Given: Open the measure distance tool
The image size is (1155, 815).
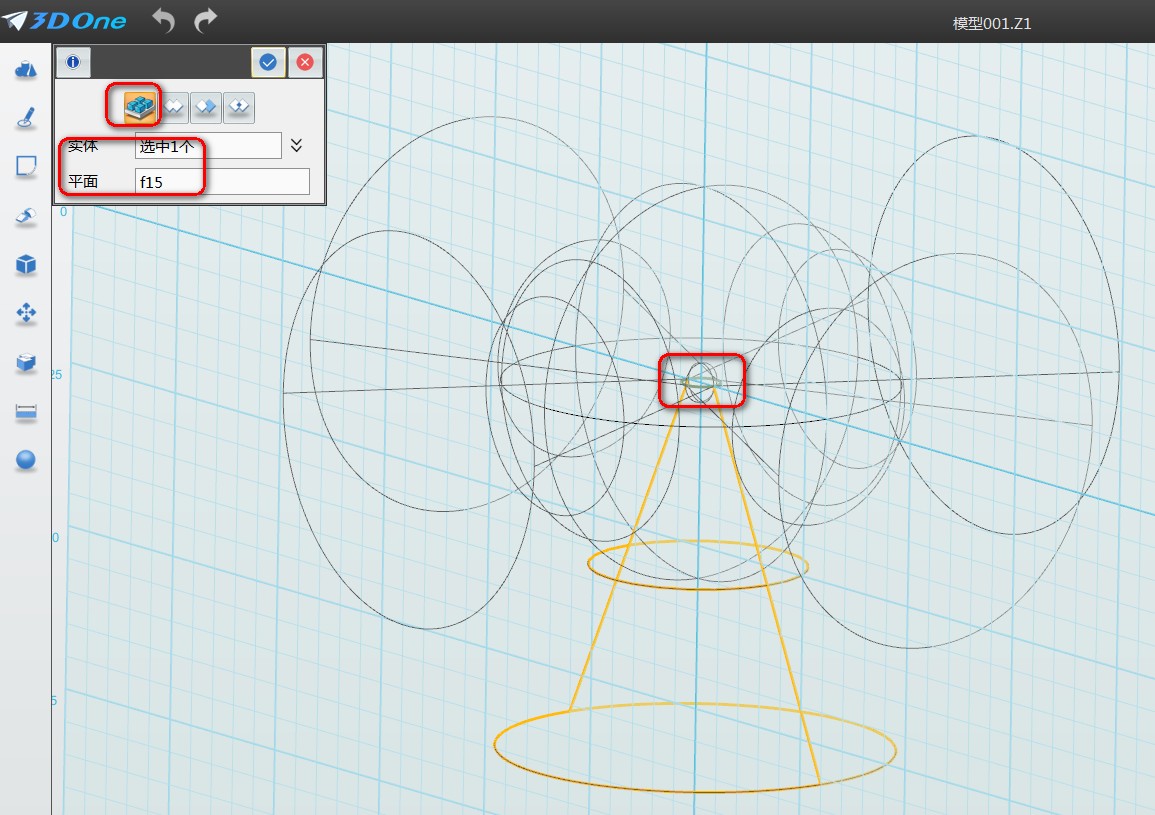Looking at the screenshot, I should tap(26, 411).
